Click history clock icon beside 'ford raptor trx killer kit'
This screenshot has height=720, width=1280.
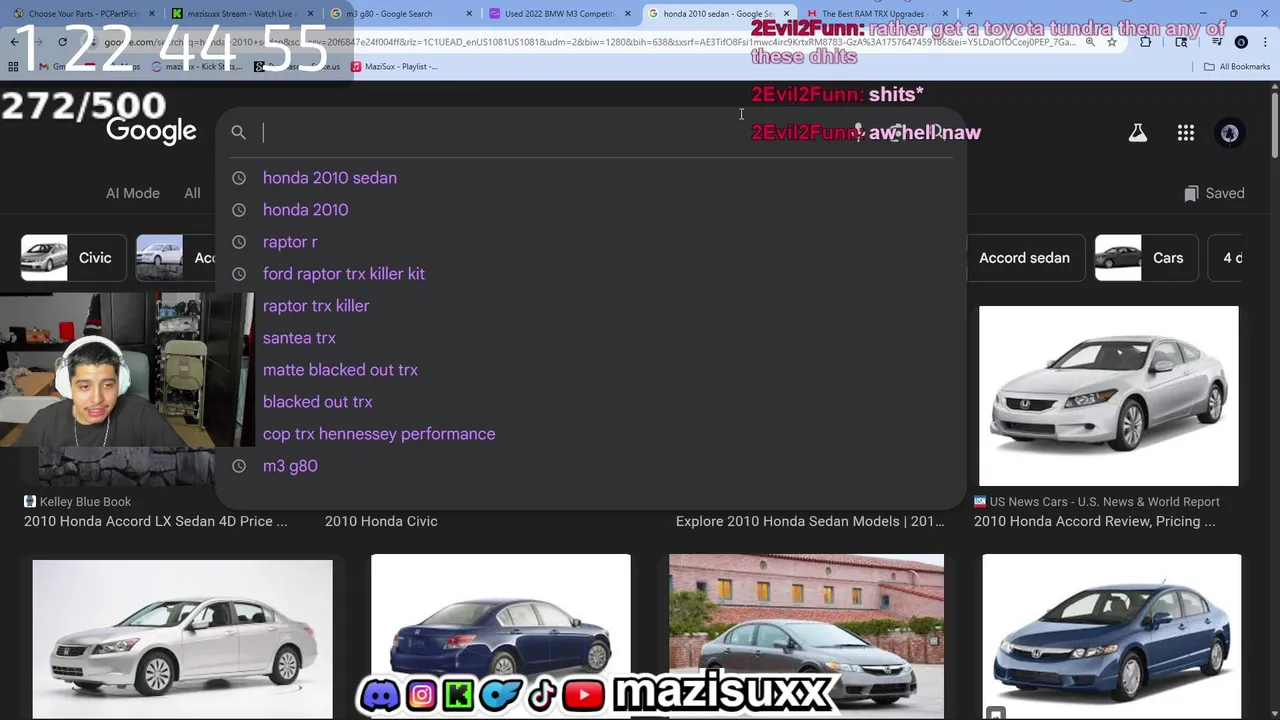(239, 274)
